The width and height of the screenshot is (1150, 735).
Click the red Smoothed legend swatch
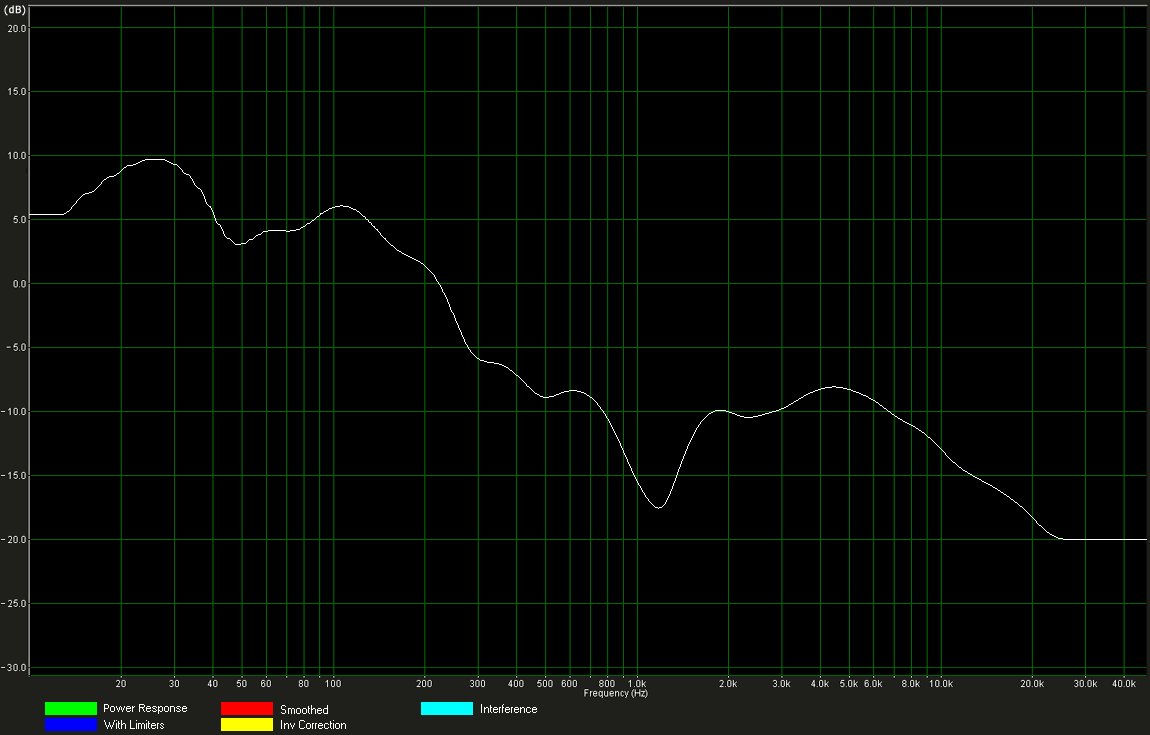[246, 709]
